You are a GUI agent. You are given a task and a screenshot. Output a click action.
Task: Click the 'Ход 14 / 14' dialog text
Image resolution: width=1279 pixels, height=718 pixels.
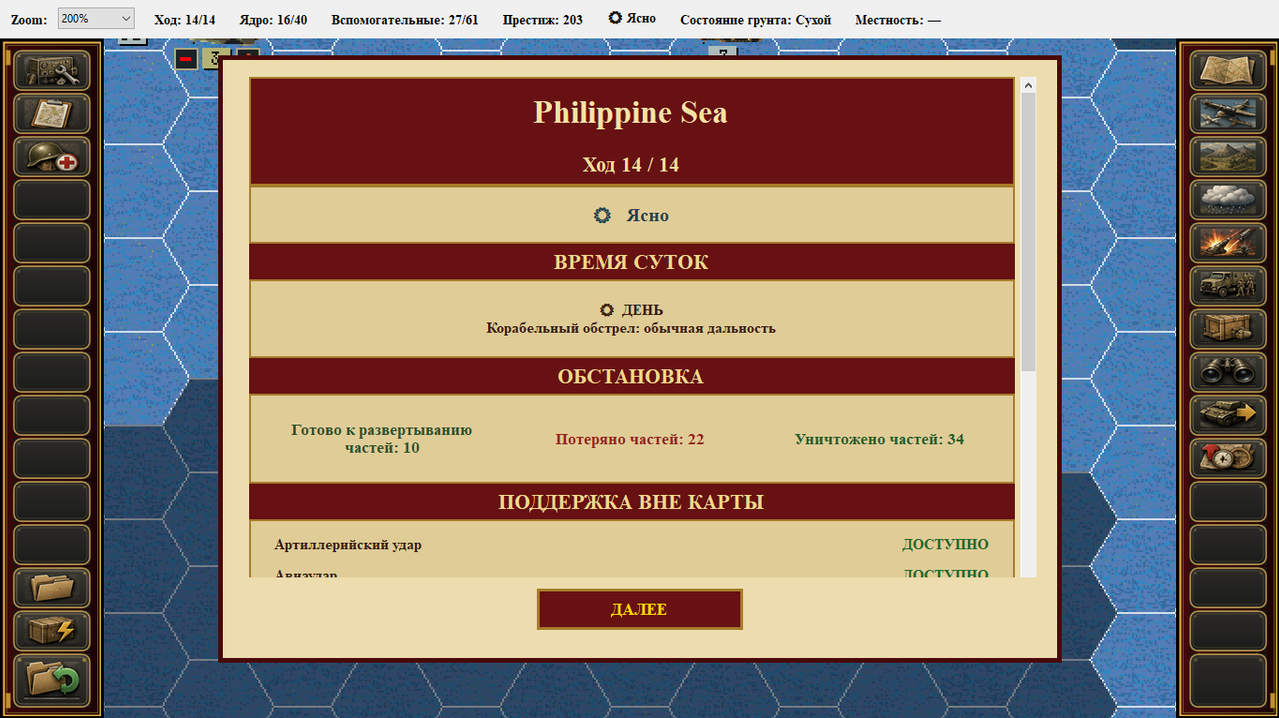click(631, 165)
